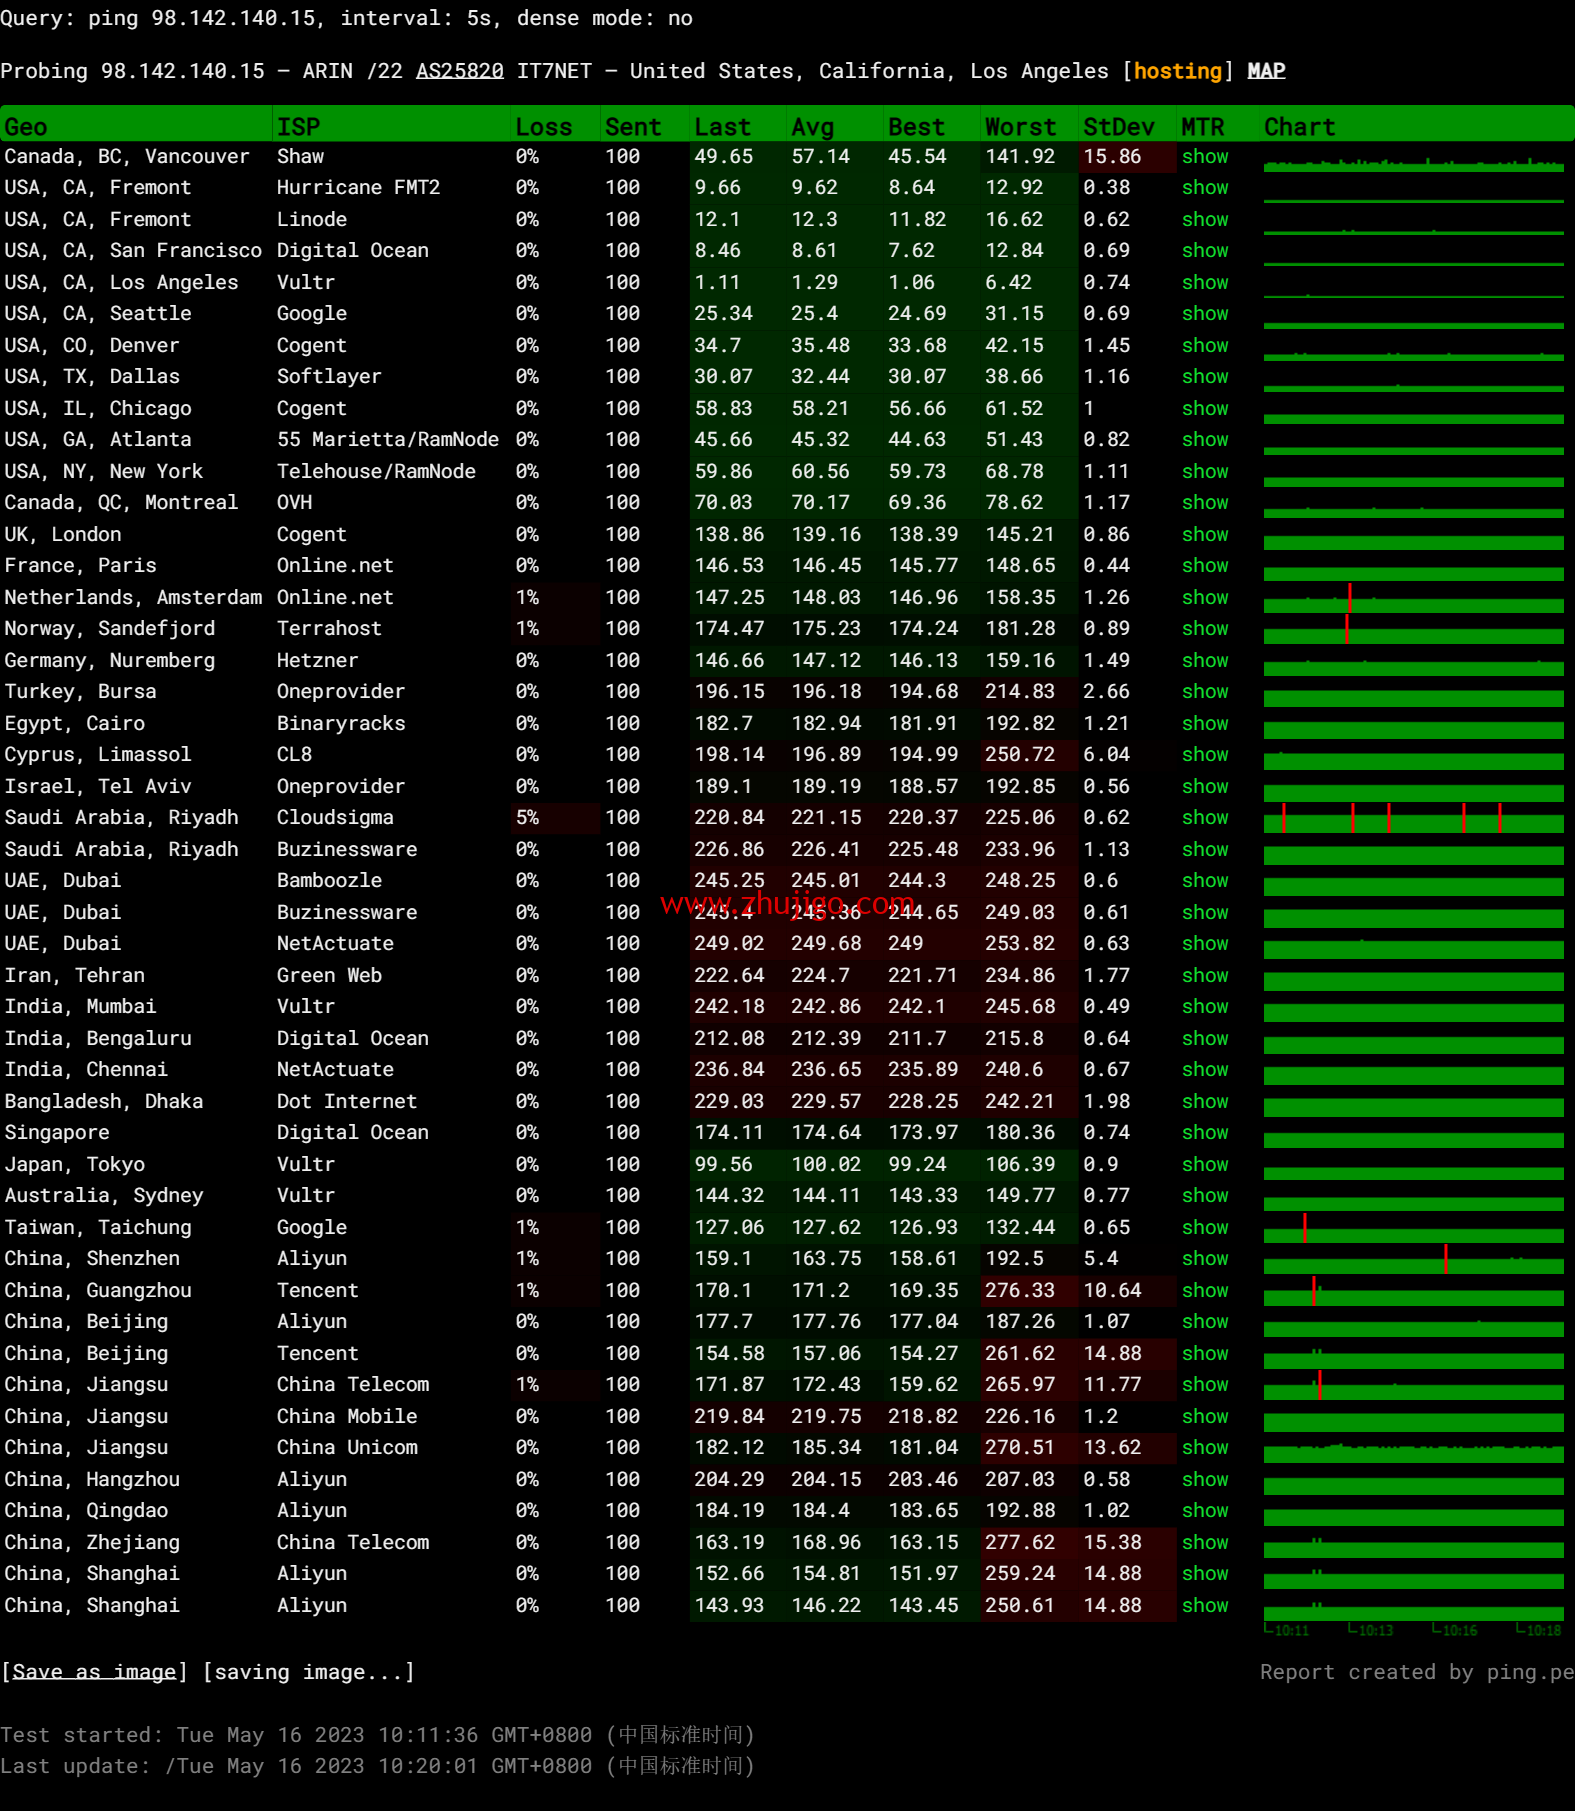Click Save as image link
Image resolution: width=1575 pixels, height=1812 pixels.
[x=94, y=1672]
